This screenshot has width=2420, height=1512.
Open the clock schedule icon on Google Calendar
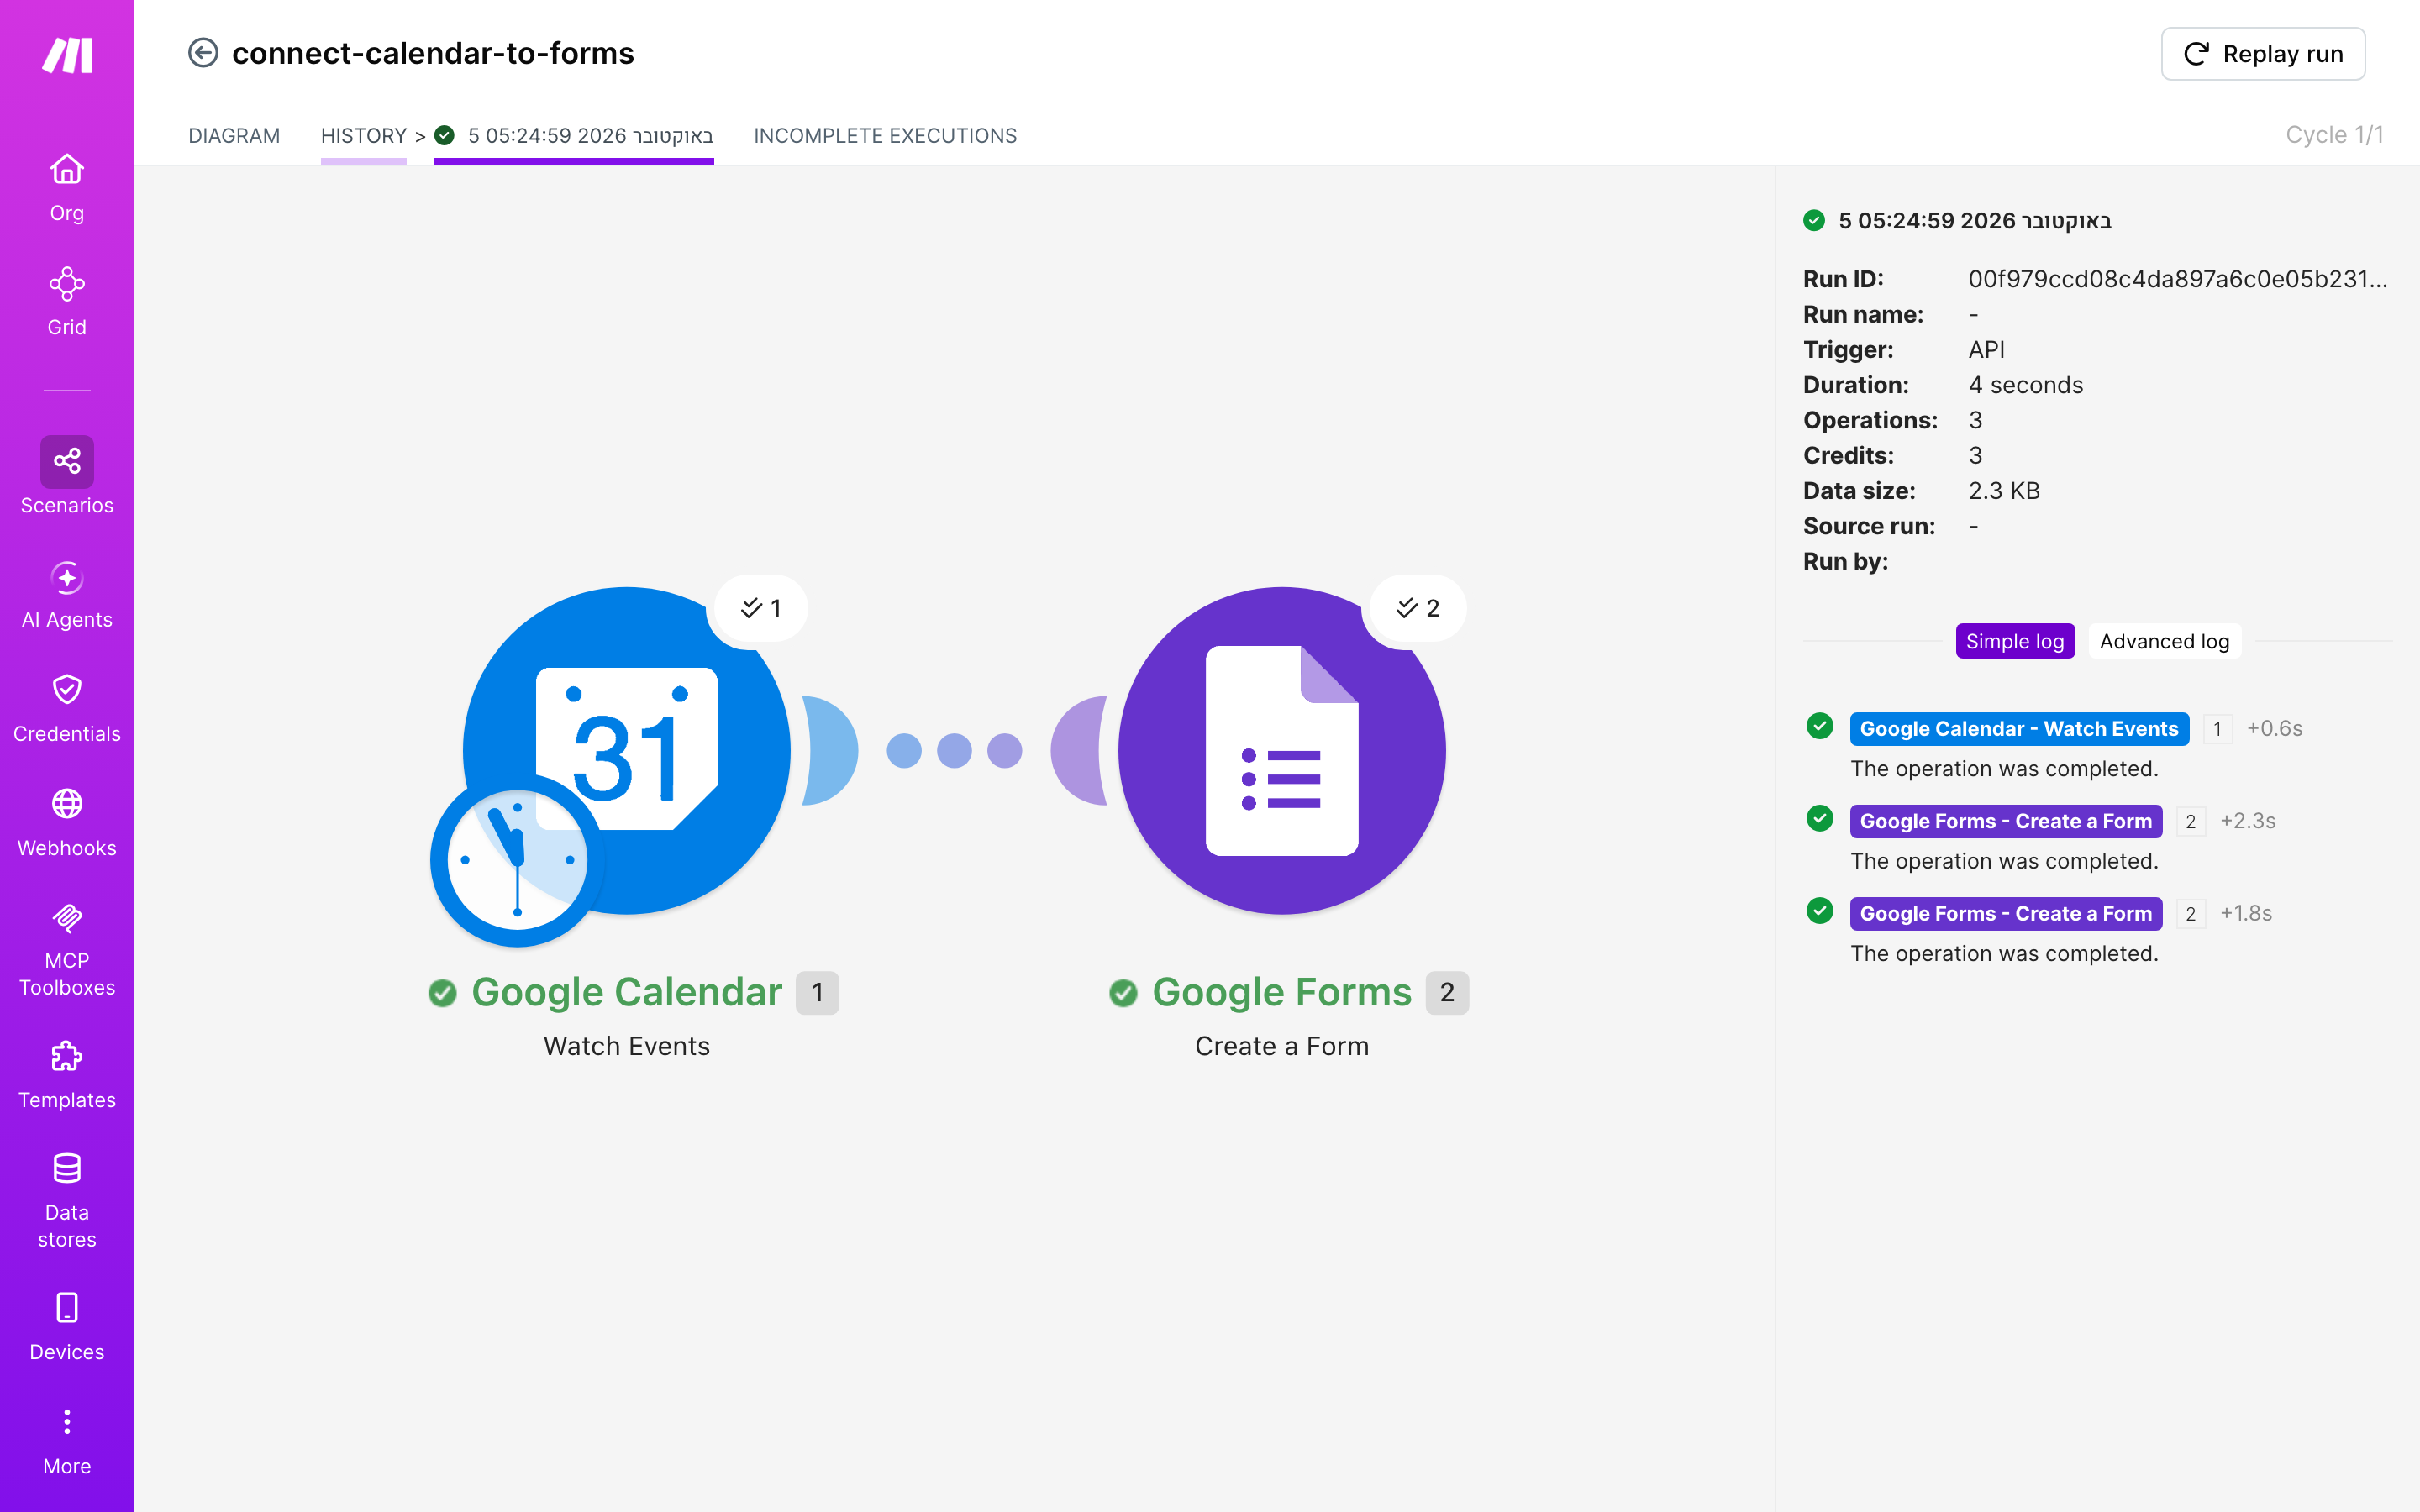[x=517, y=861]
